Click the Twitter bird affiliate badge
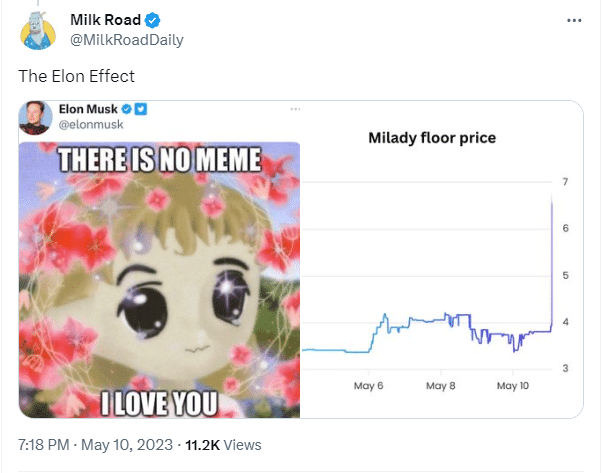602x473 pixels. pos(141,109)
